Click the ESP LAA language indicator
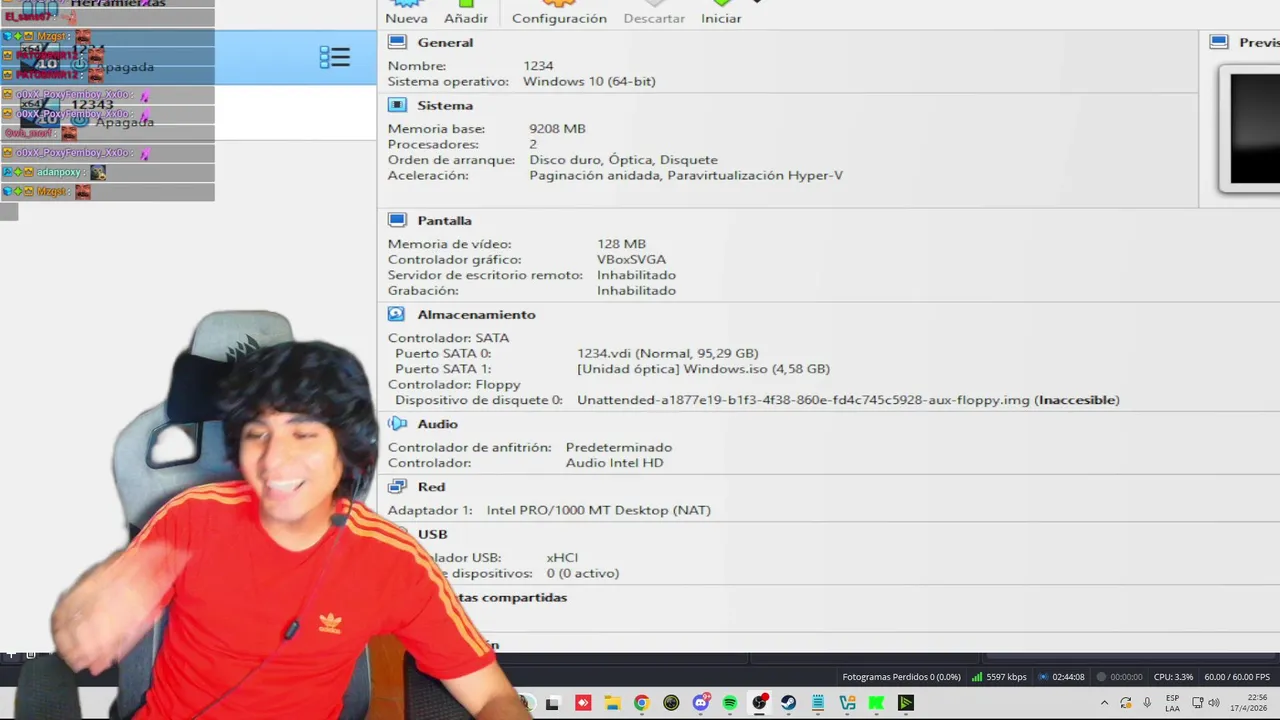Viewport: 1280px width, 720px height. point(1172,703)
